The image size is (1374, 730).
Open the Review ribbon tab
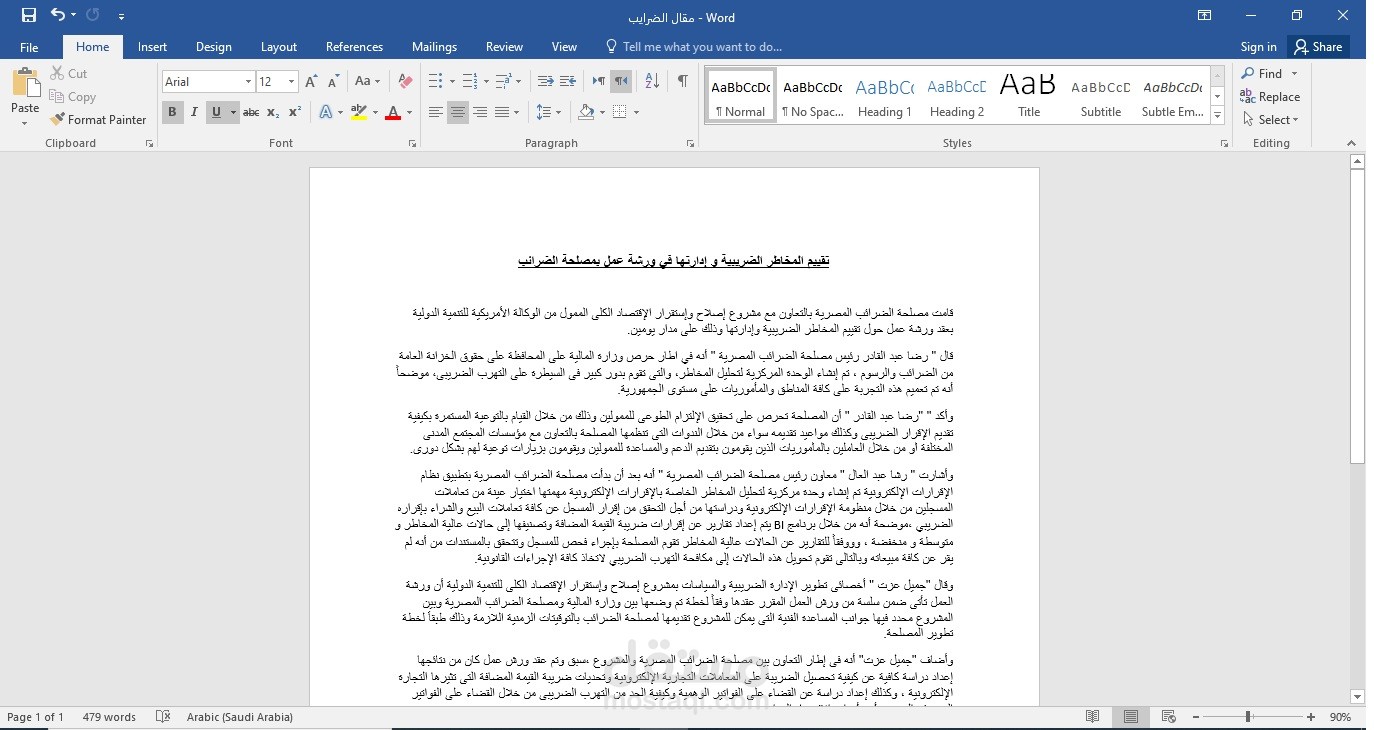click(x=504, y=46)
